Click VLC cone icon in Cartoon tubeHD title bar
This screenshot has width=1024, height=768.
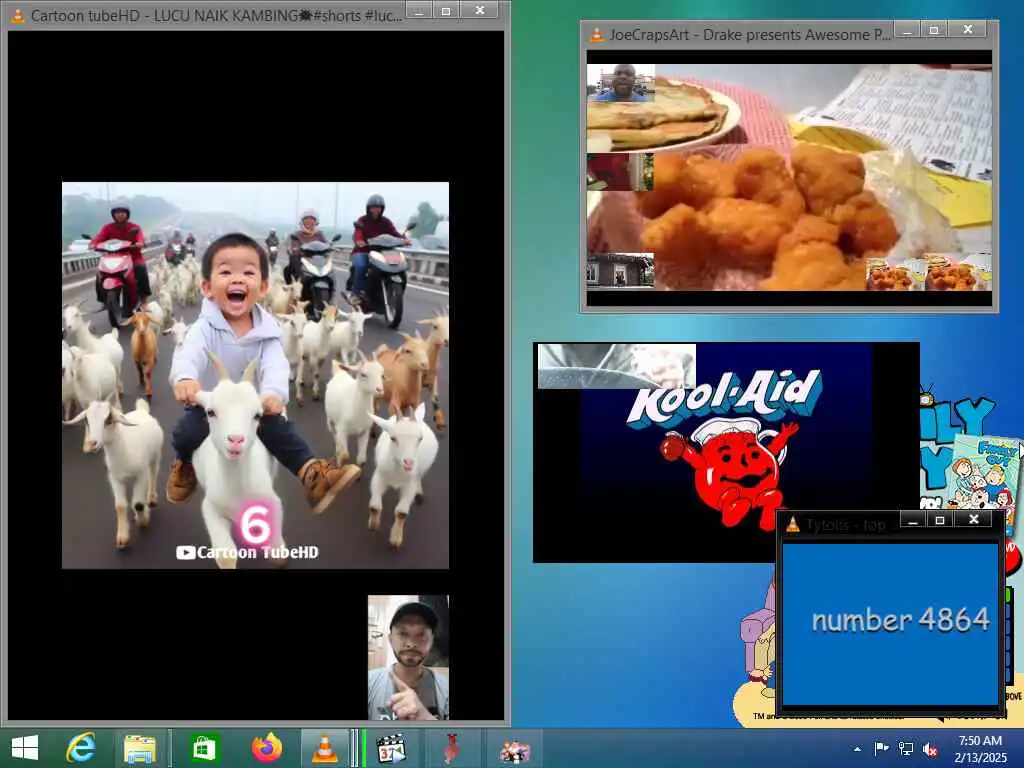pos(18,16)
